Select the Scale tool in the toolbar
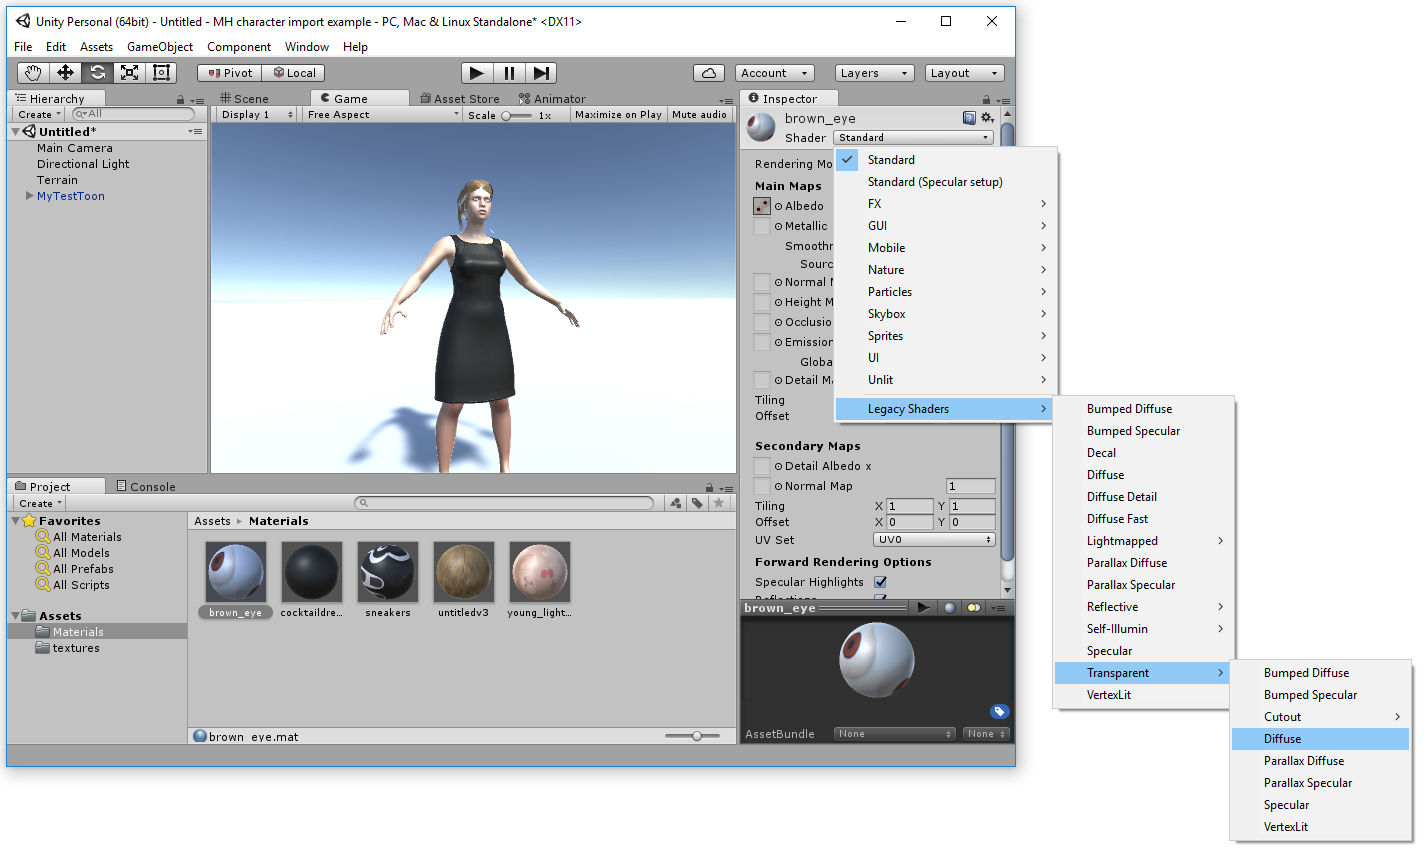 click(x=129, y=73)
